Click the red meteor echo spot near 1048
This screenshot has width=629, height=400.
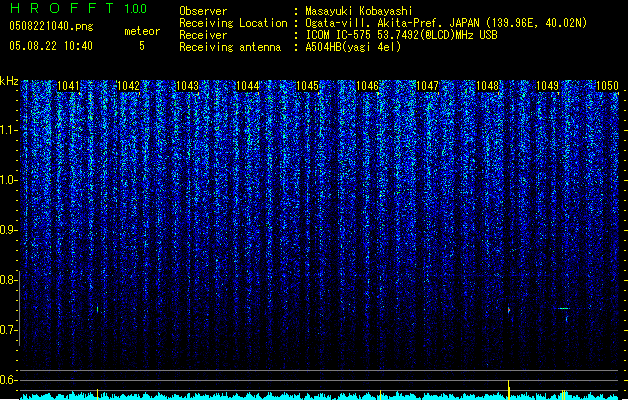point(509,310)
